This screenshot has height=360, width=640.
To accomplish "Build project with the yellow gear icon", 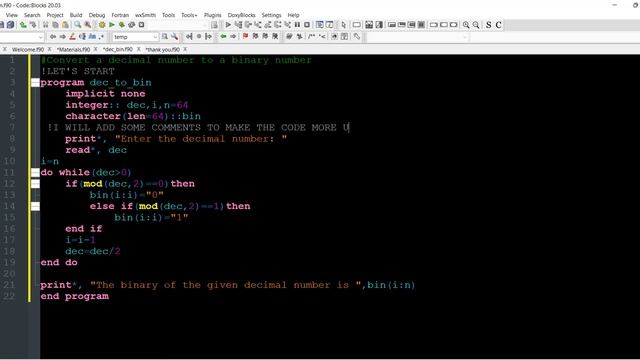I will coord(102,25).
